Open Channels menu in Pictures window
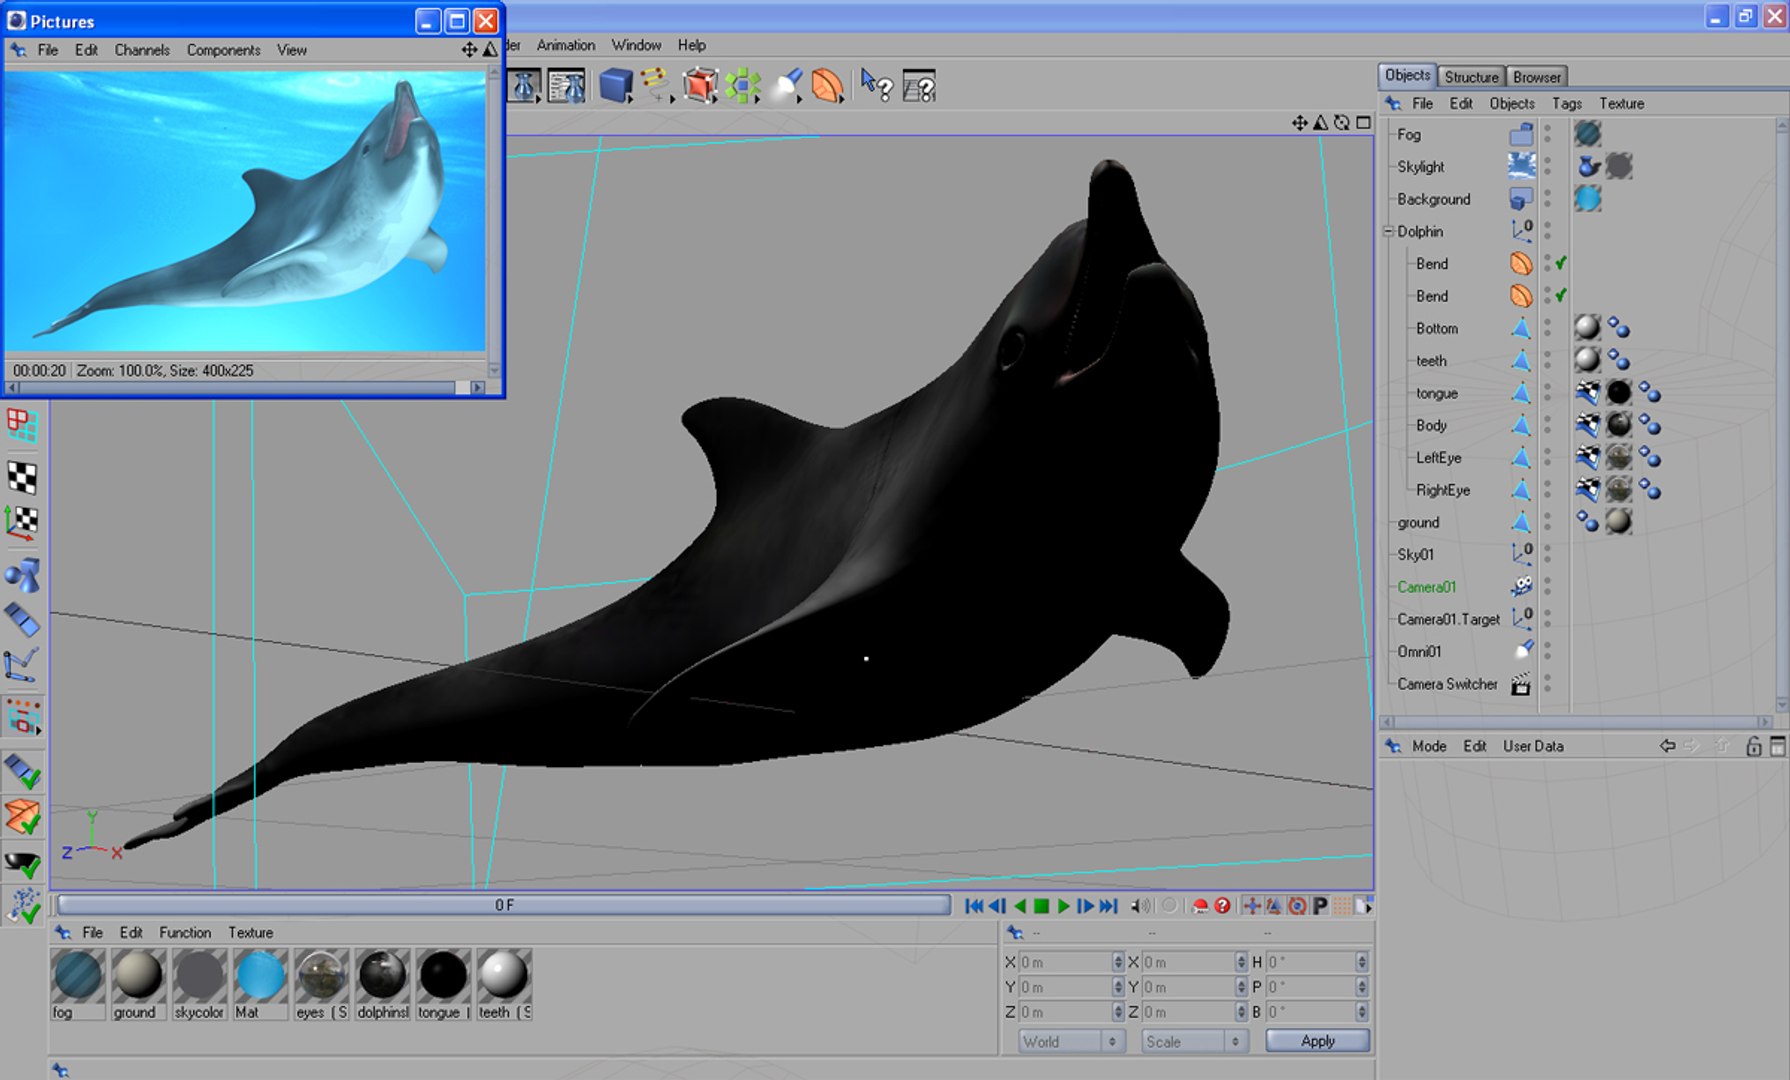This screenshot has height=1080, width=1790. (x=142, y=50)
